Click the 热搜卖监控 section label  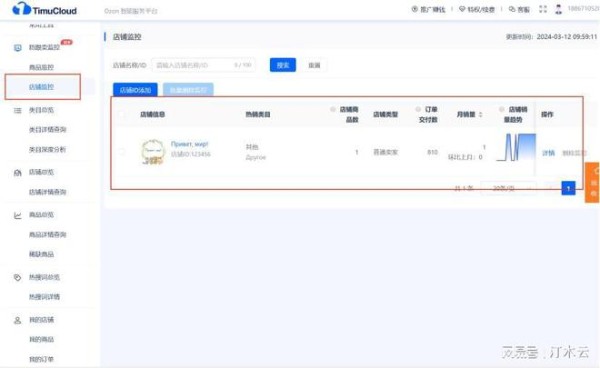44,47
